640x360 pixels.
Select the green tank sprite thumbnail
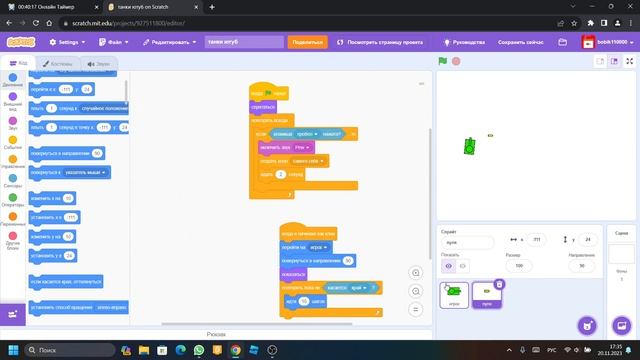[x=454, y=295]
